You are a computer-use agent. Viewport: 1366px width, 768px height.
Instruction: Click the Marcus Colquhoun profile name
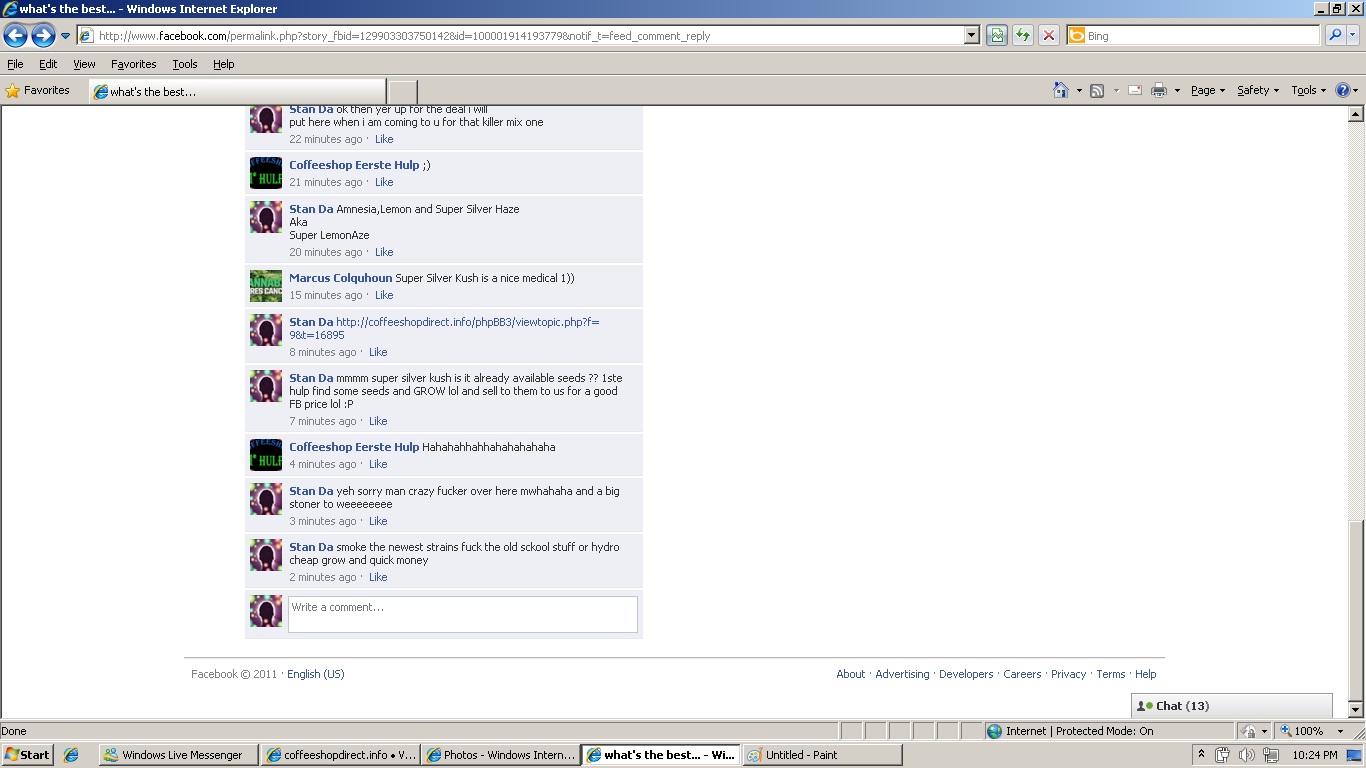(340, 278)
